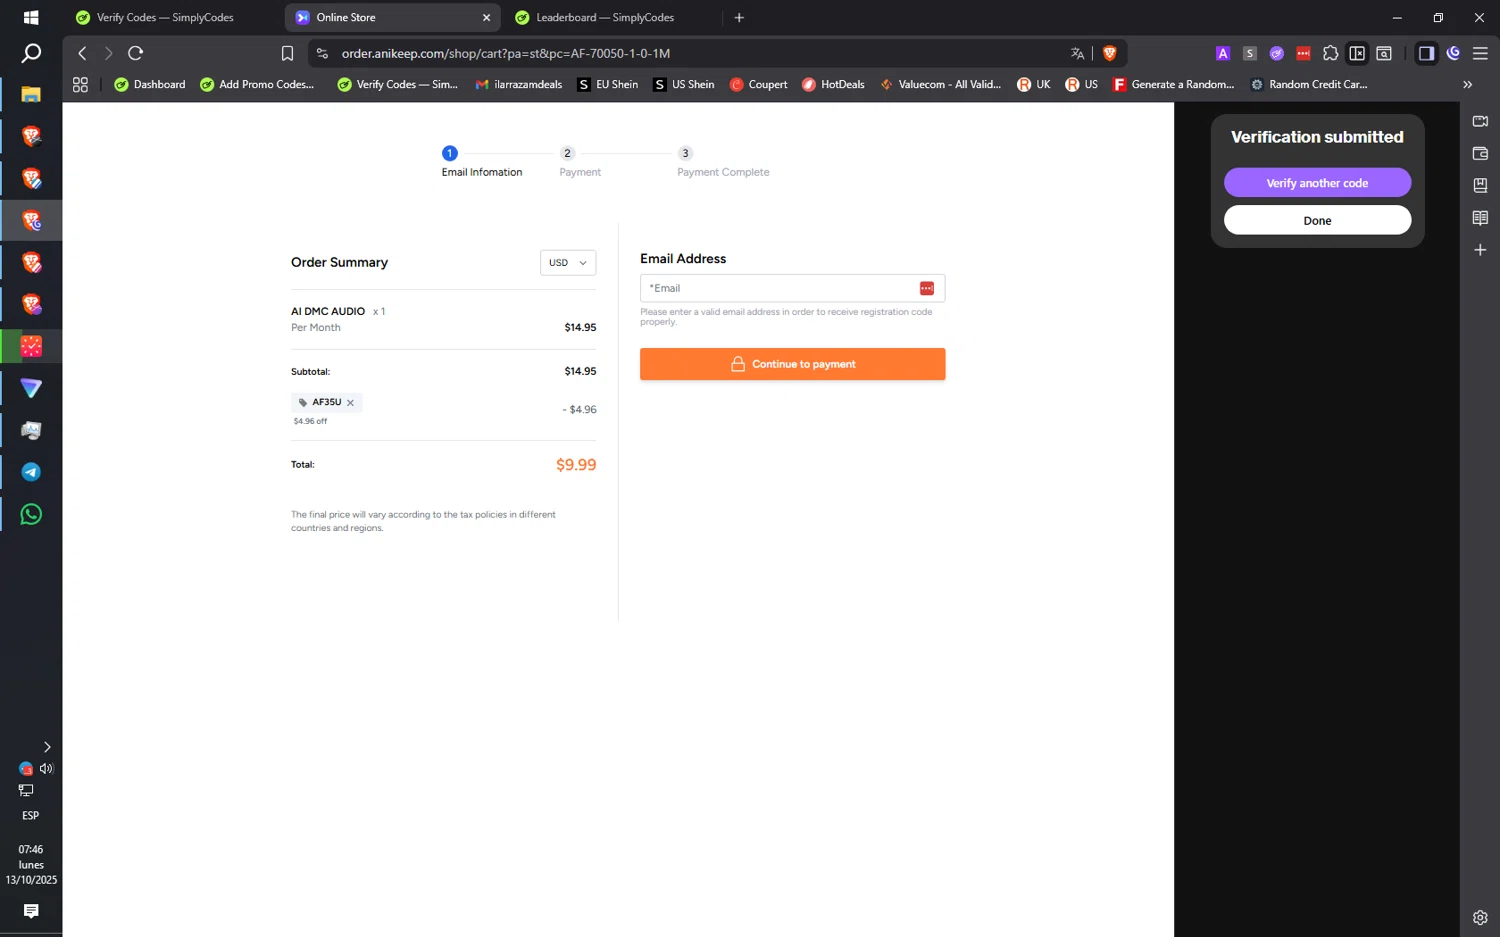Open sidebar reading list icon
This screenshot has width=1500, height=937.
(1480, 217)
